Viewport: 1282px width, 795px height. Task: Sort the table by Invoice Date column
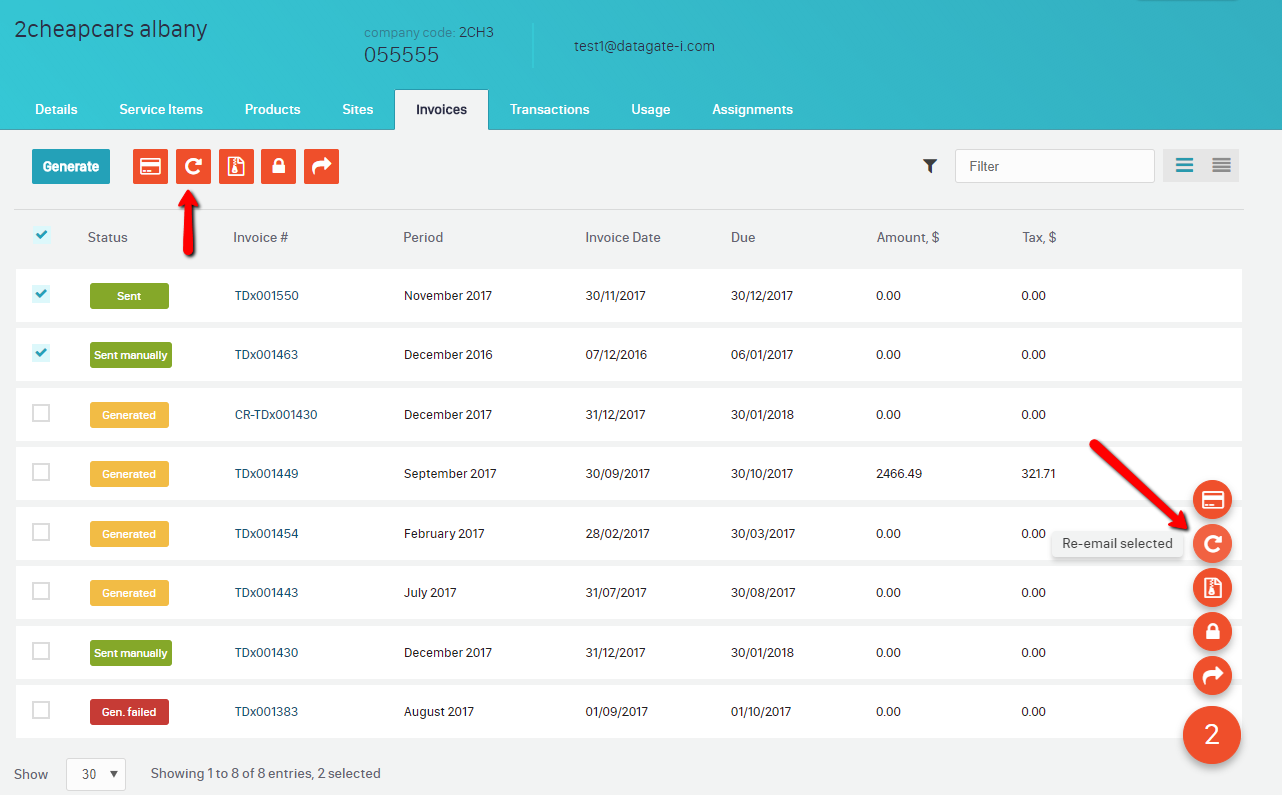[x=622, y=238]
